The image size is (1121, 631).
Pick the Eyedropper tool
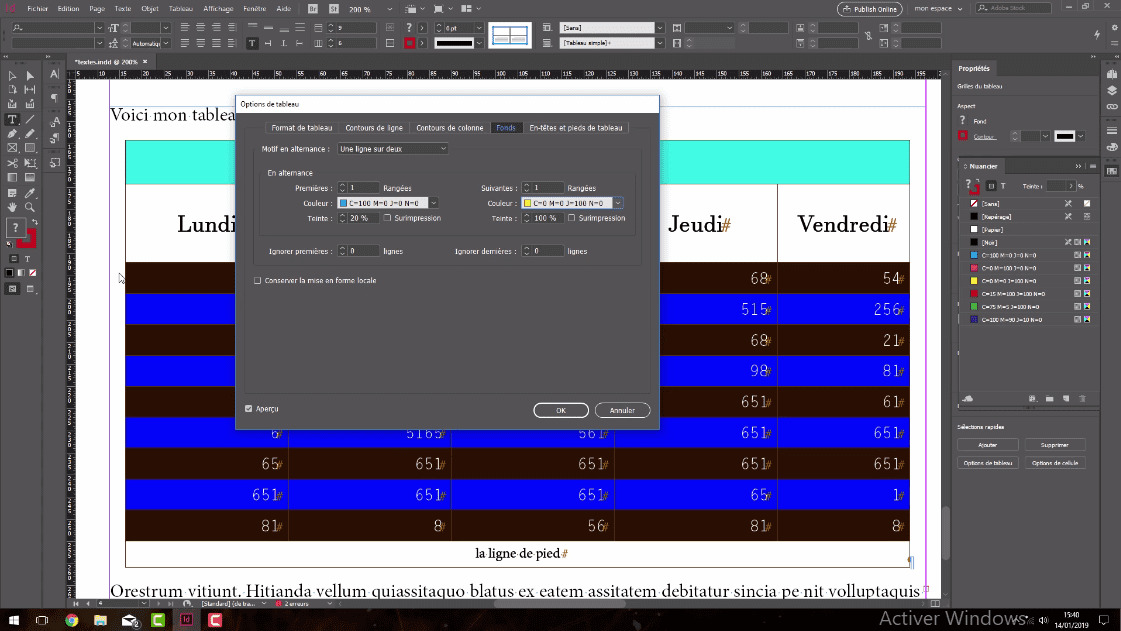(x=30, y=192)
